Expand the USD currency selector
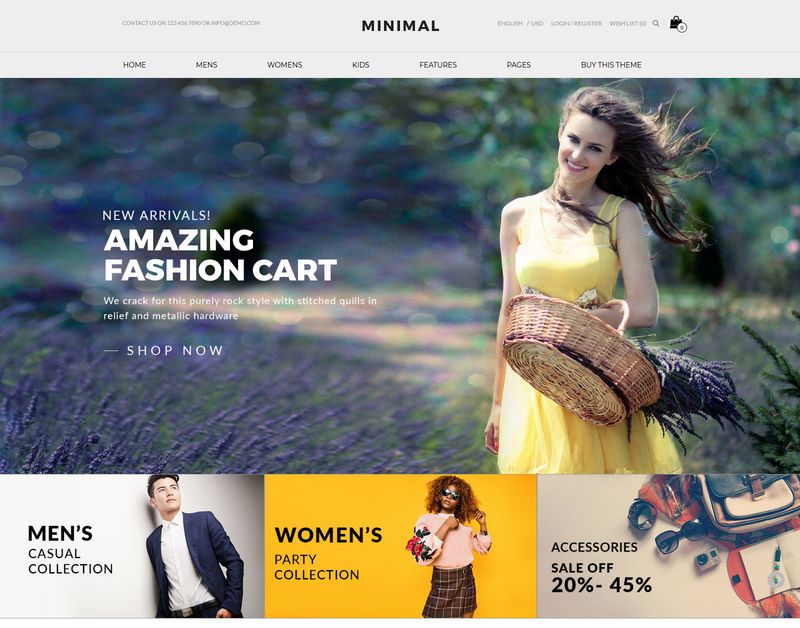800x628 pixels. 537,23
